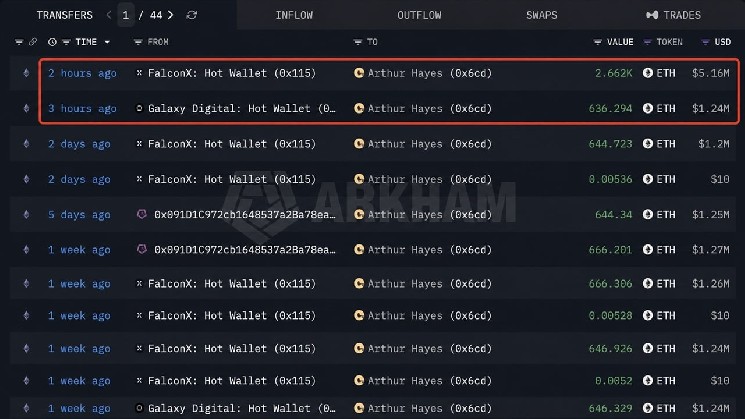Select the TRANSFERS tab
This screenshot has height=419, width=745.
(x=65, y=15)
